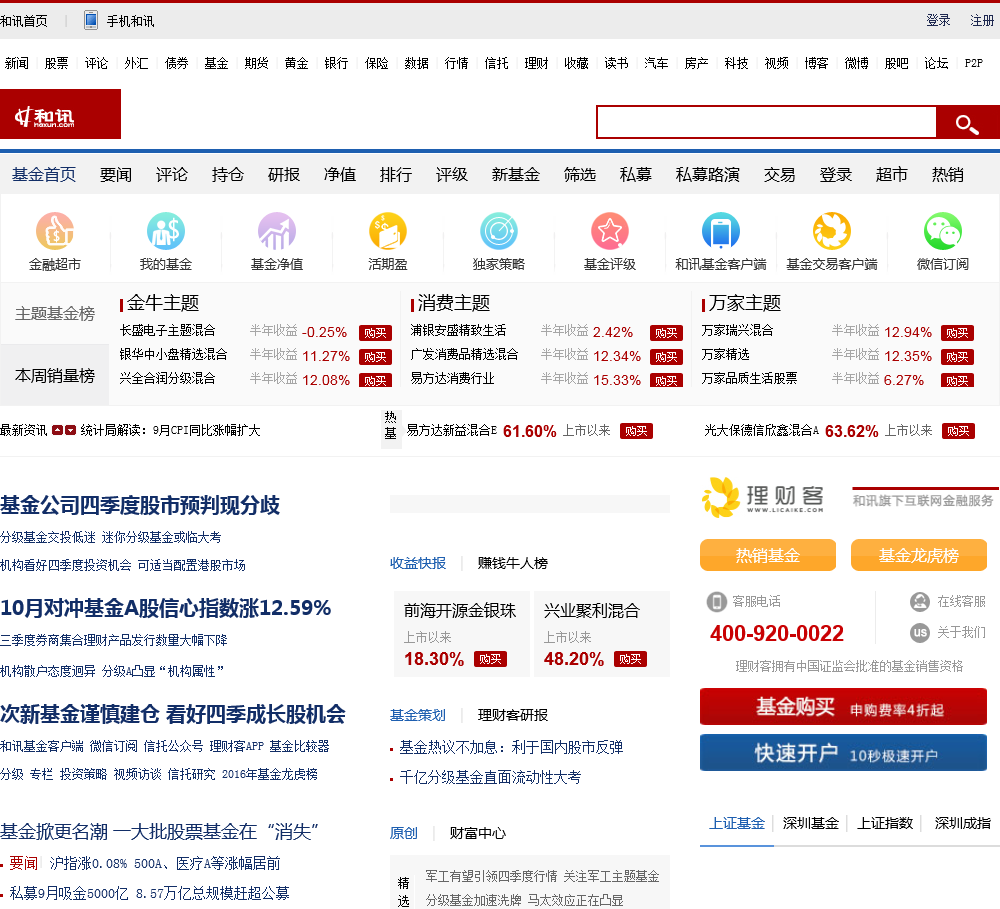1000x909 pixels.
Task: Buy 光大保德信欣鑫混合A via 购买 button
Action: pos(958,431)
